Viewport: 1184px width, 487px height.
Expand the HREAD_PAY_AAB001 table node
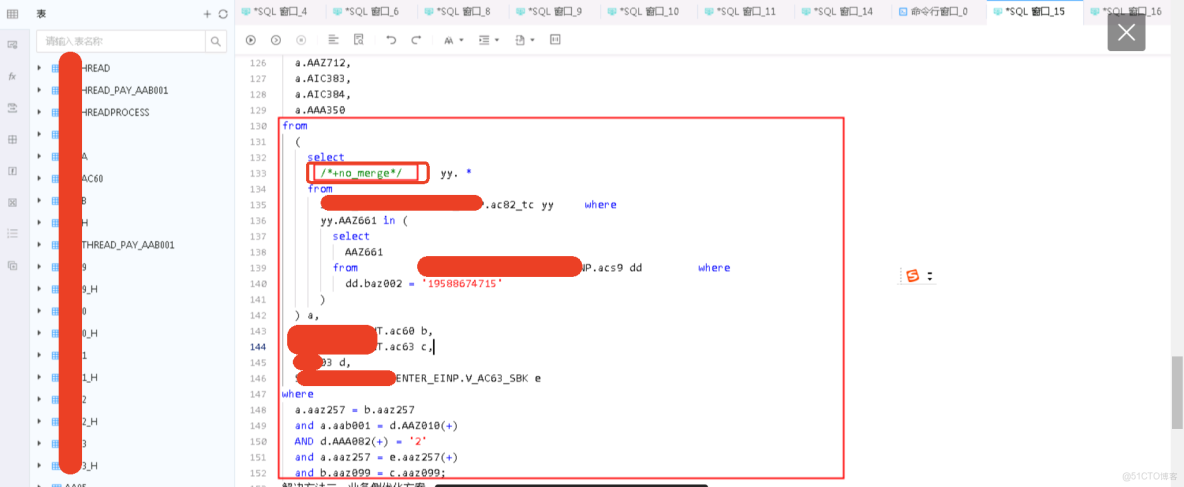click(39, 90)
